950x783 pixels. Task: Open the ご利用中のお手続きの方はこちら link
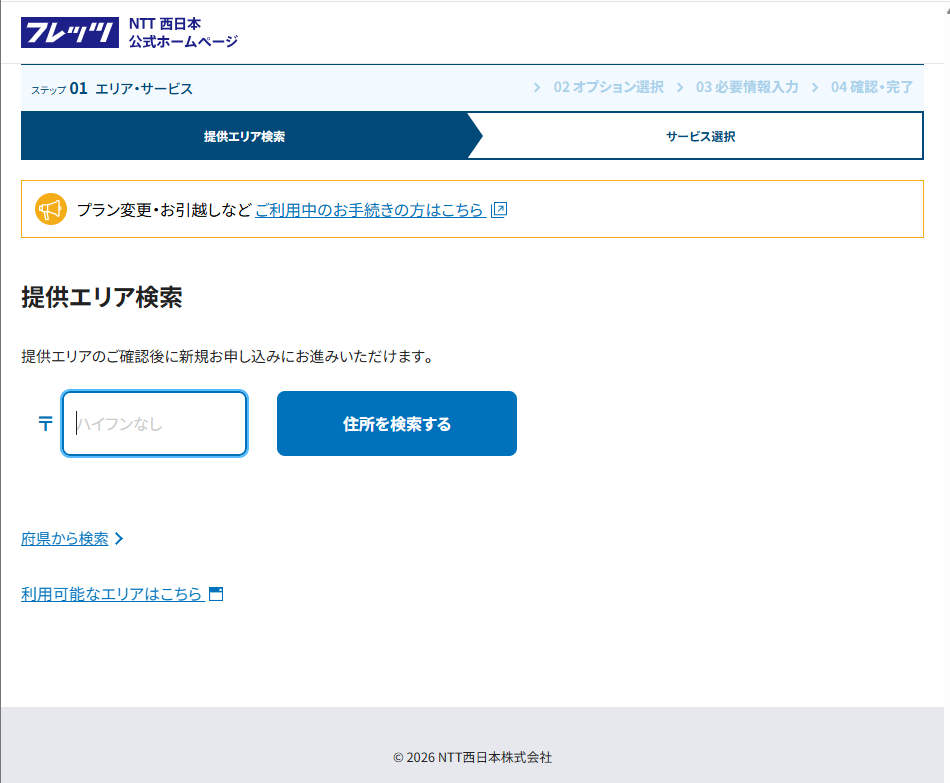coord(369,210)
